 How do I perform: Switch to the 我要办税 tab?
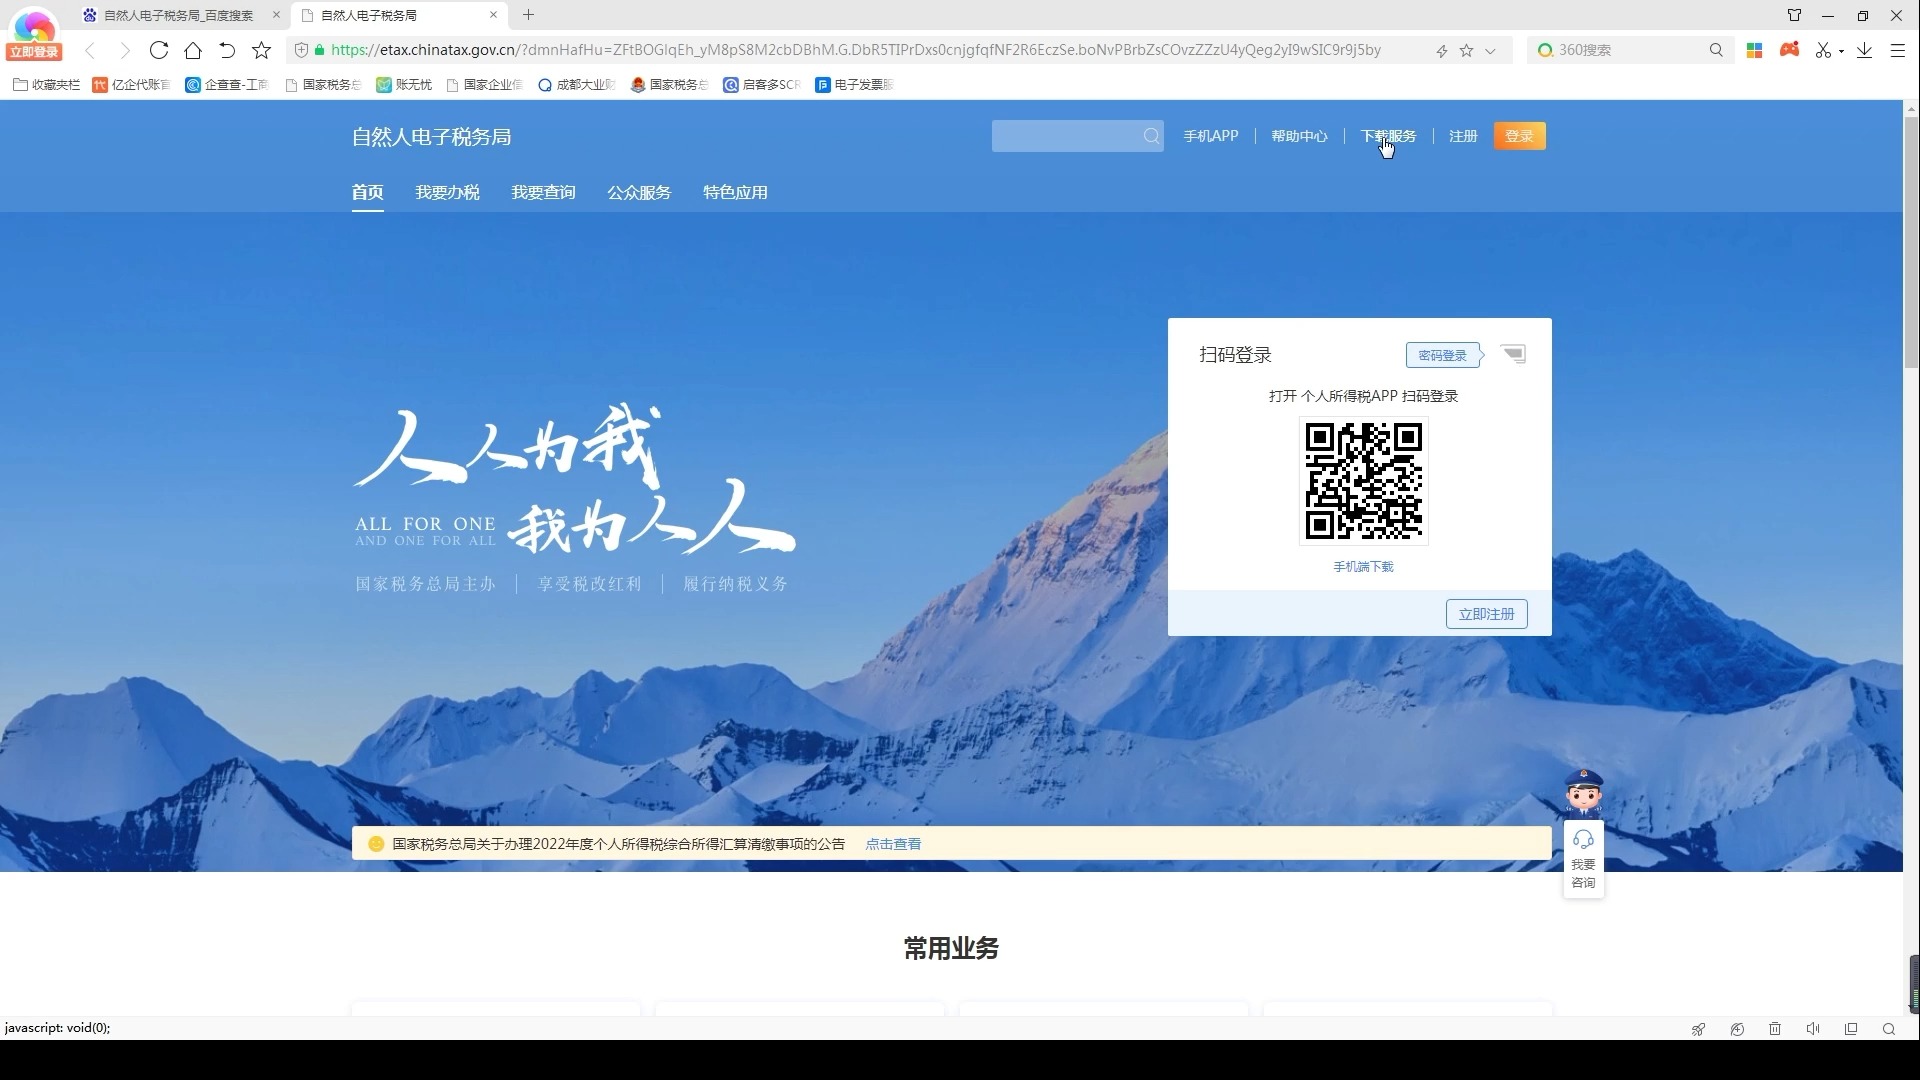pyautogui.click(x=447, y=192)
